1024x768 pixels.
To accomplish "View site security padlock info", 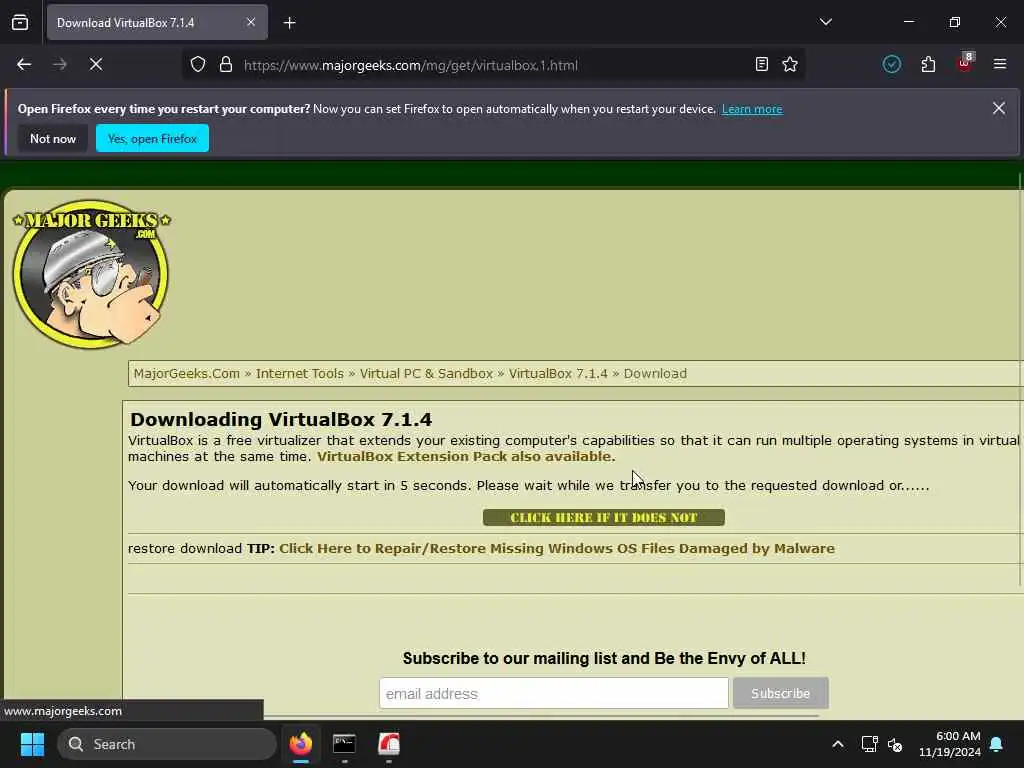I will pyautogui.click(x=226, y=65).
